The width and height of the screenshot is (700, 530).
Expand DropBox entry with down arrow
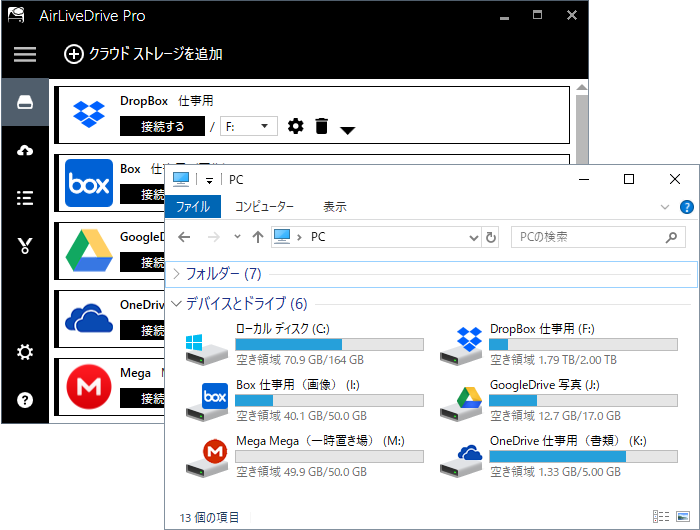[347, 129]
